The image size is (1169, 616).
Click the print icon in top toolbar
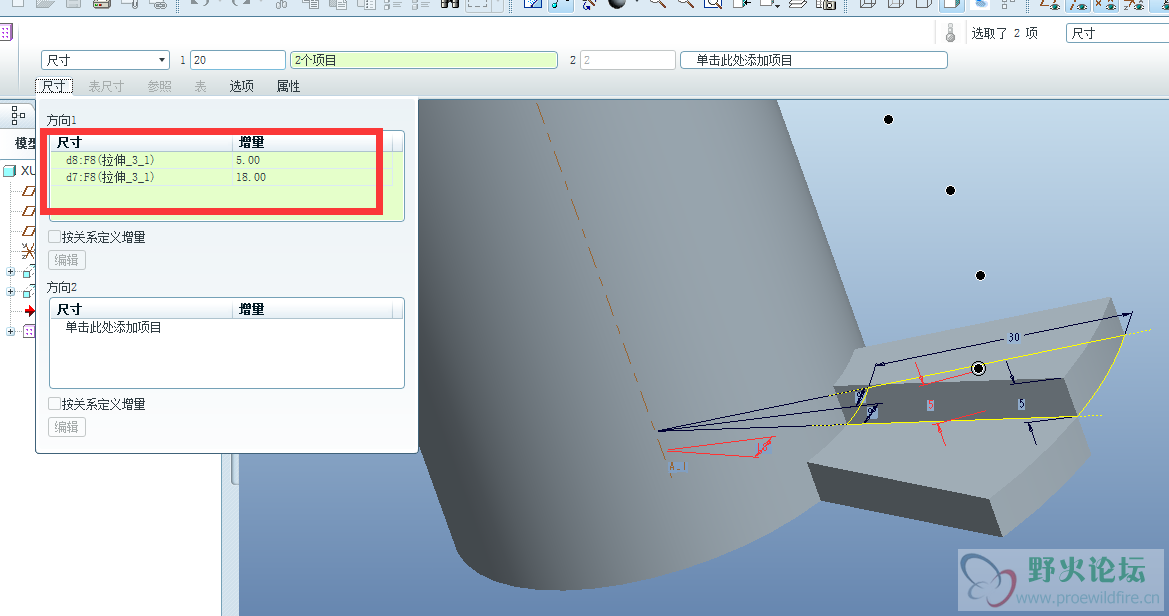pyautogui.click(x=101, y=4)
